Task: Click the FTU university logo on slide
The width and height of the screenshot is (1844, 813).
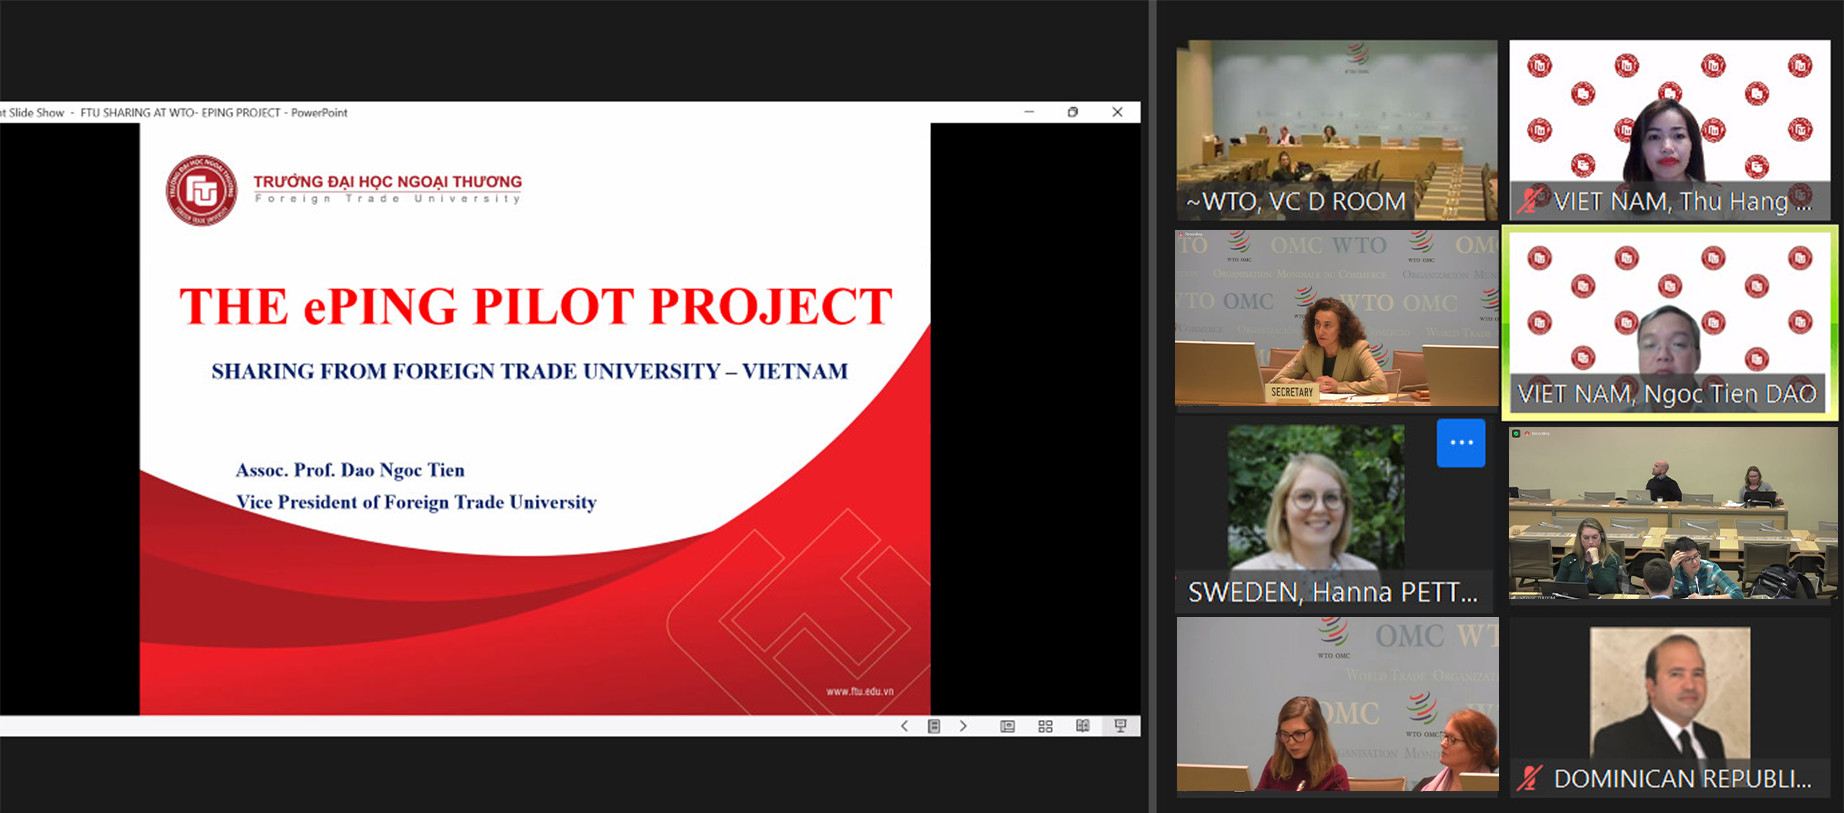Action: click(202, 189)
